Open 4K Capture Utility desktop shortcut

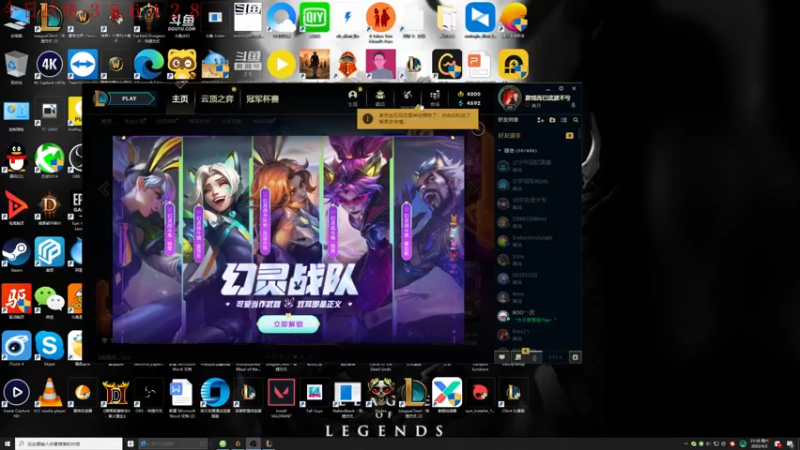click(x=49, y=67)
